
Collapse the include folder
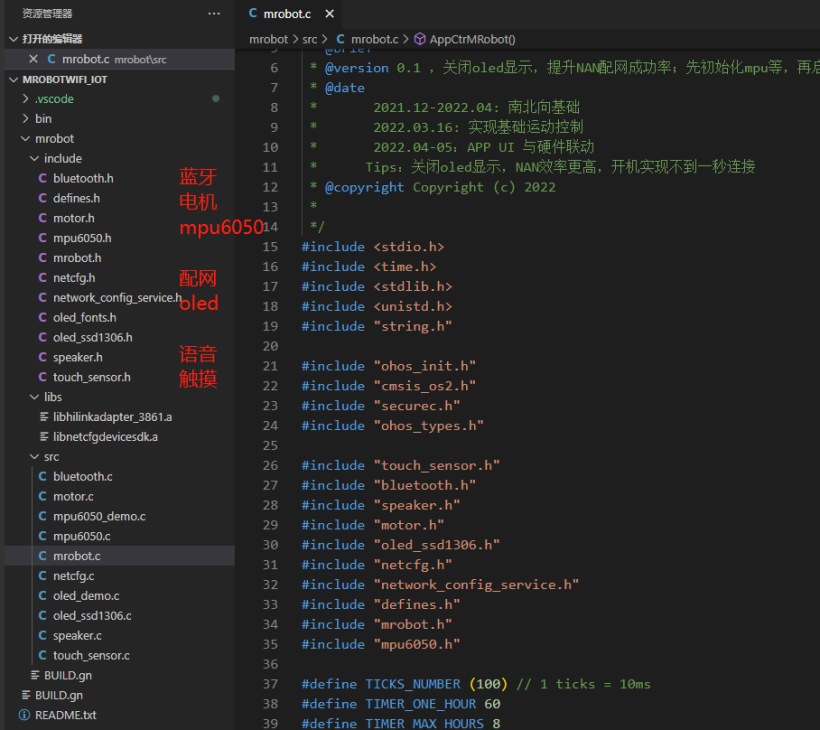[35, 158]
